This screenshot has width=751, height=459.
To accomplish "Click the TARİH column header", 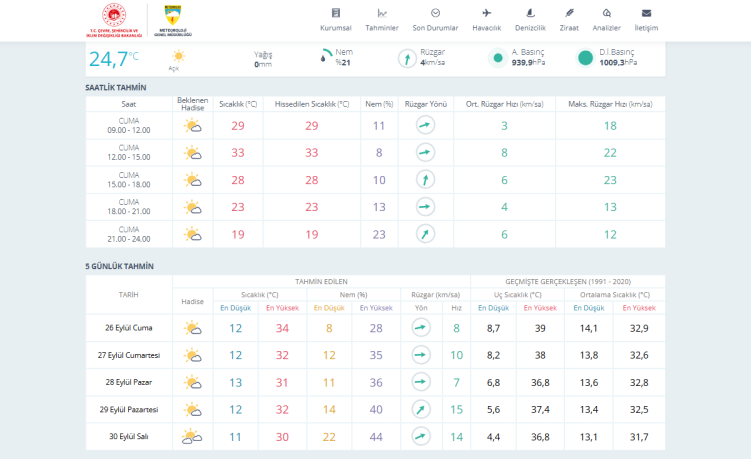I will [x=128, y=295].
